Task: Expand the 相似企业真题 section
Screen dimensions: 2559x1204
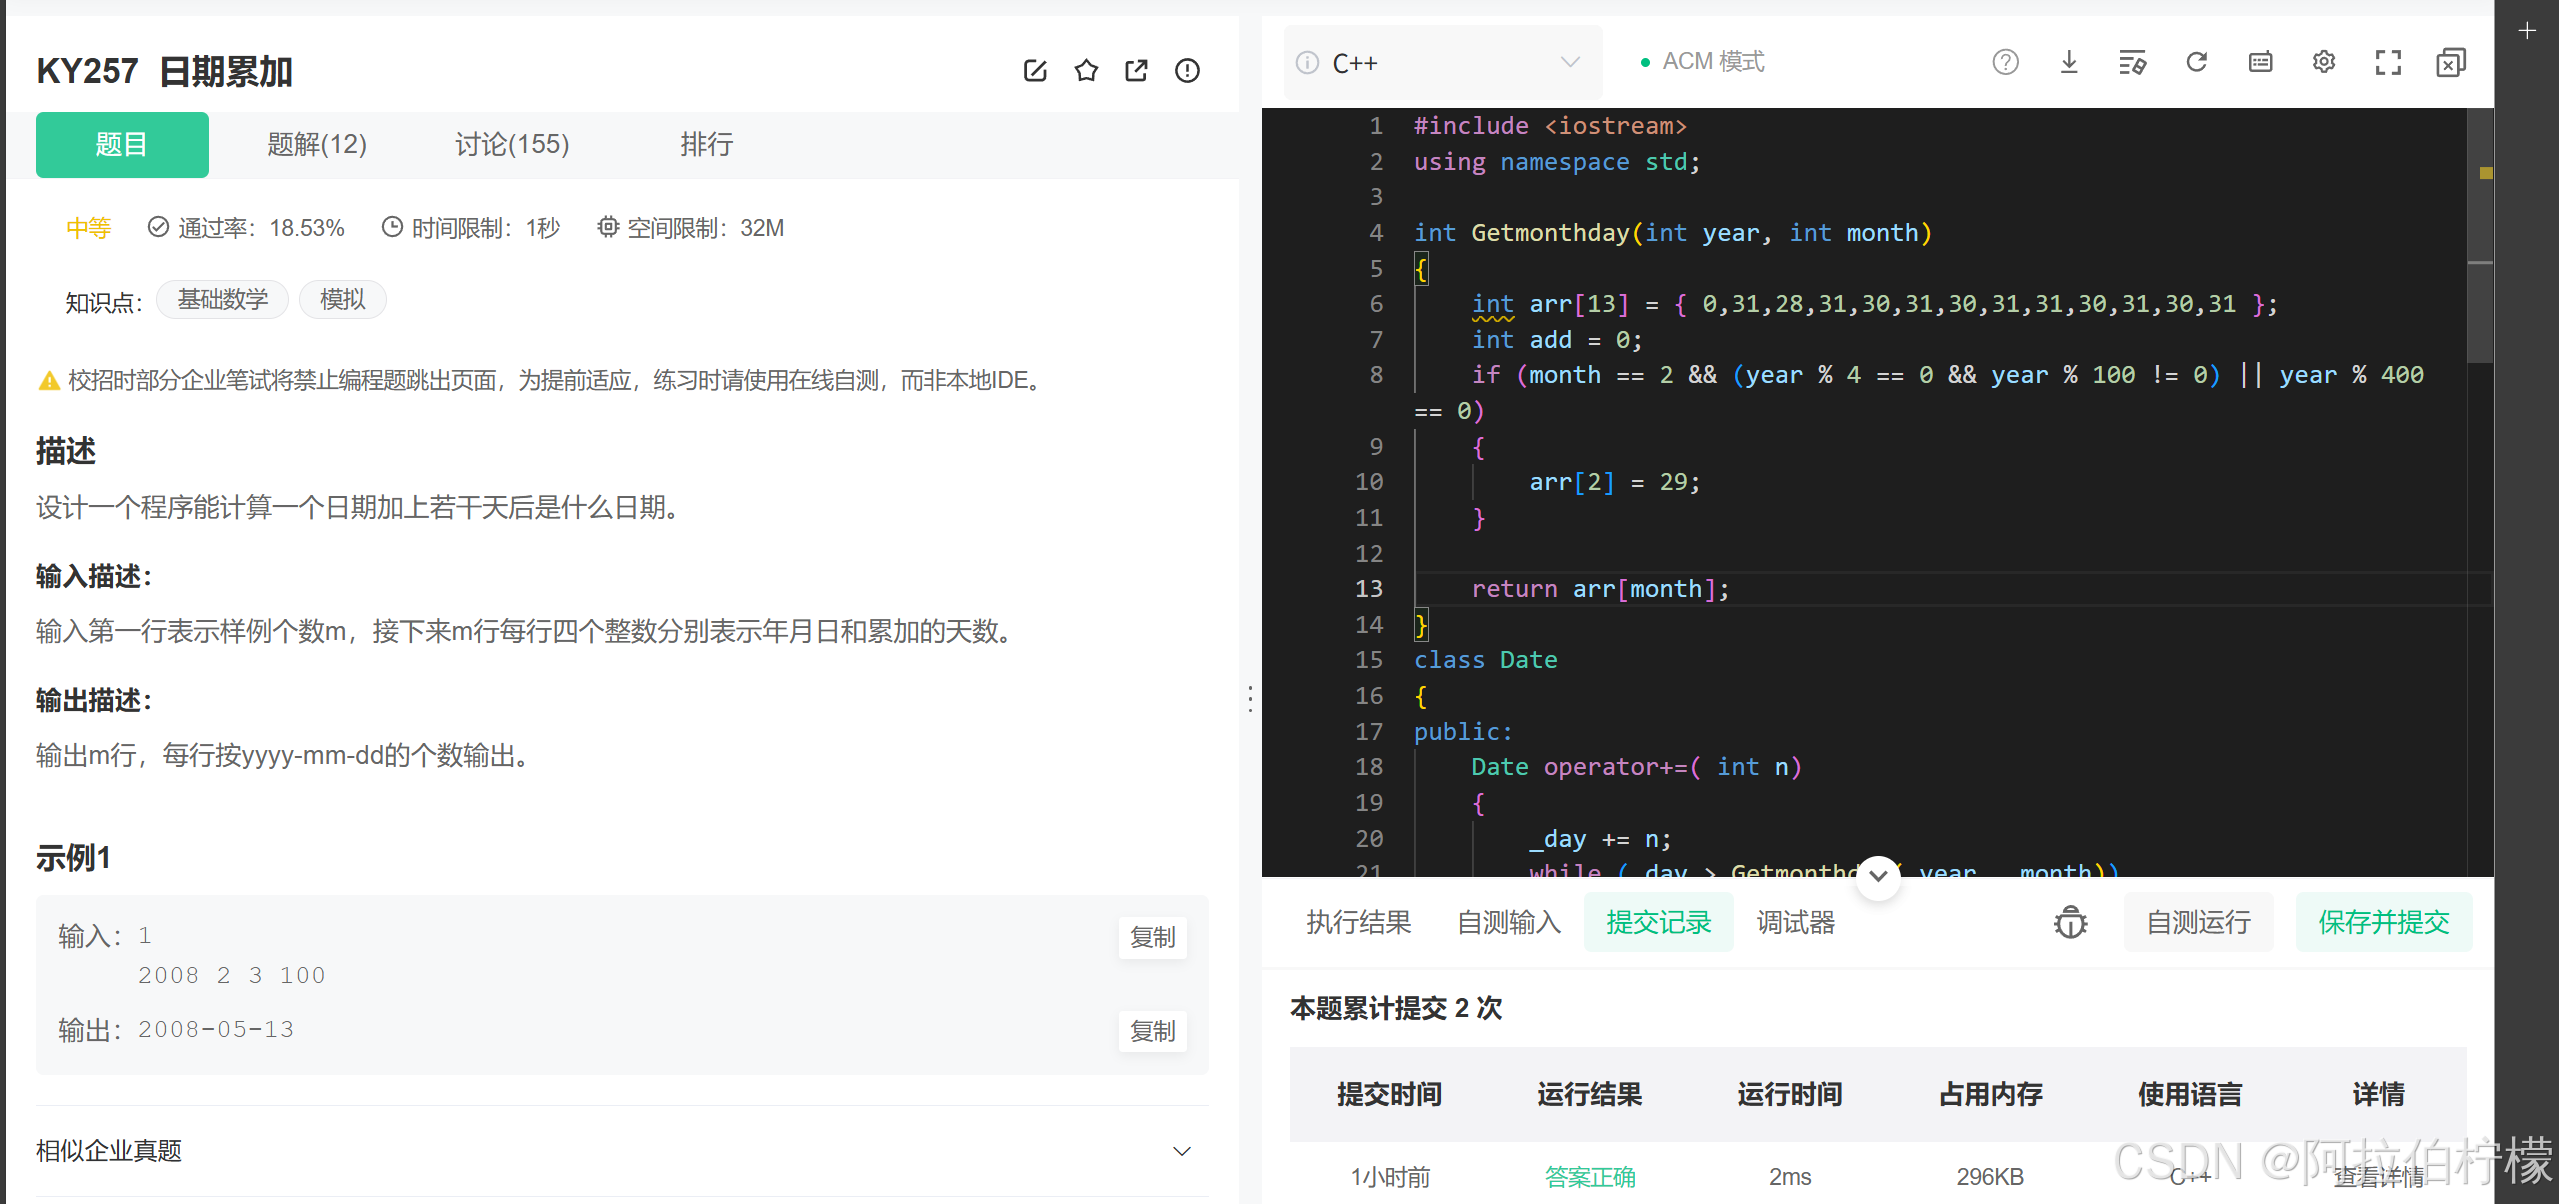Action: click(x=1181, y=1151)
